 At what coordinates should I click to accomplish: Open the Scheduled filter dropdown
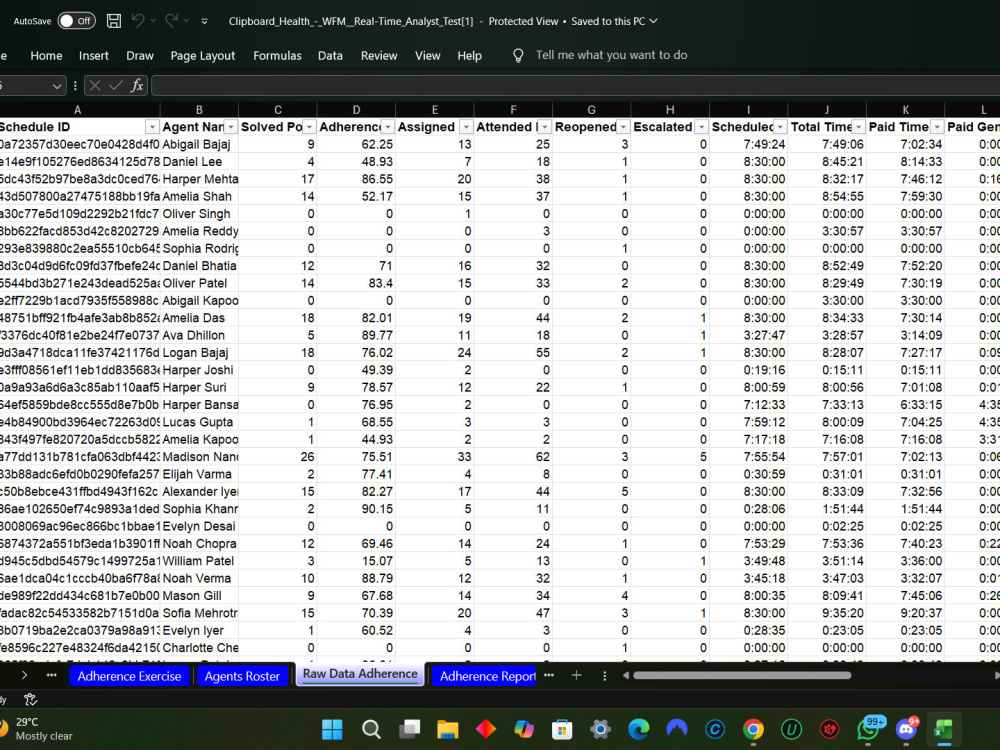click(x=780, y=127)
